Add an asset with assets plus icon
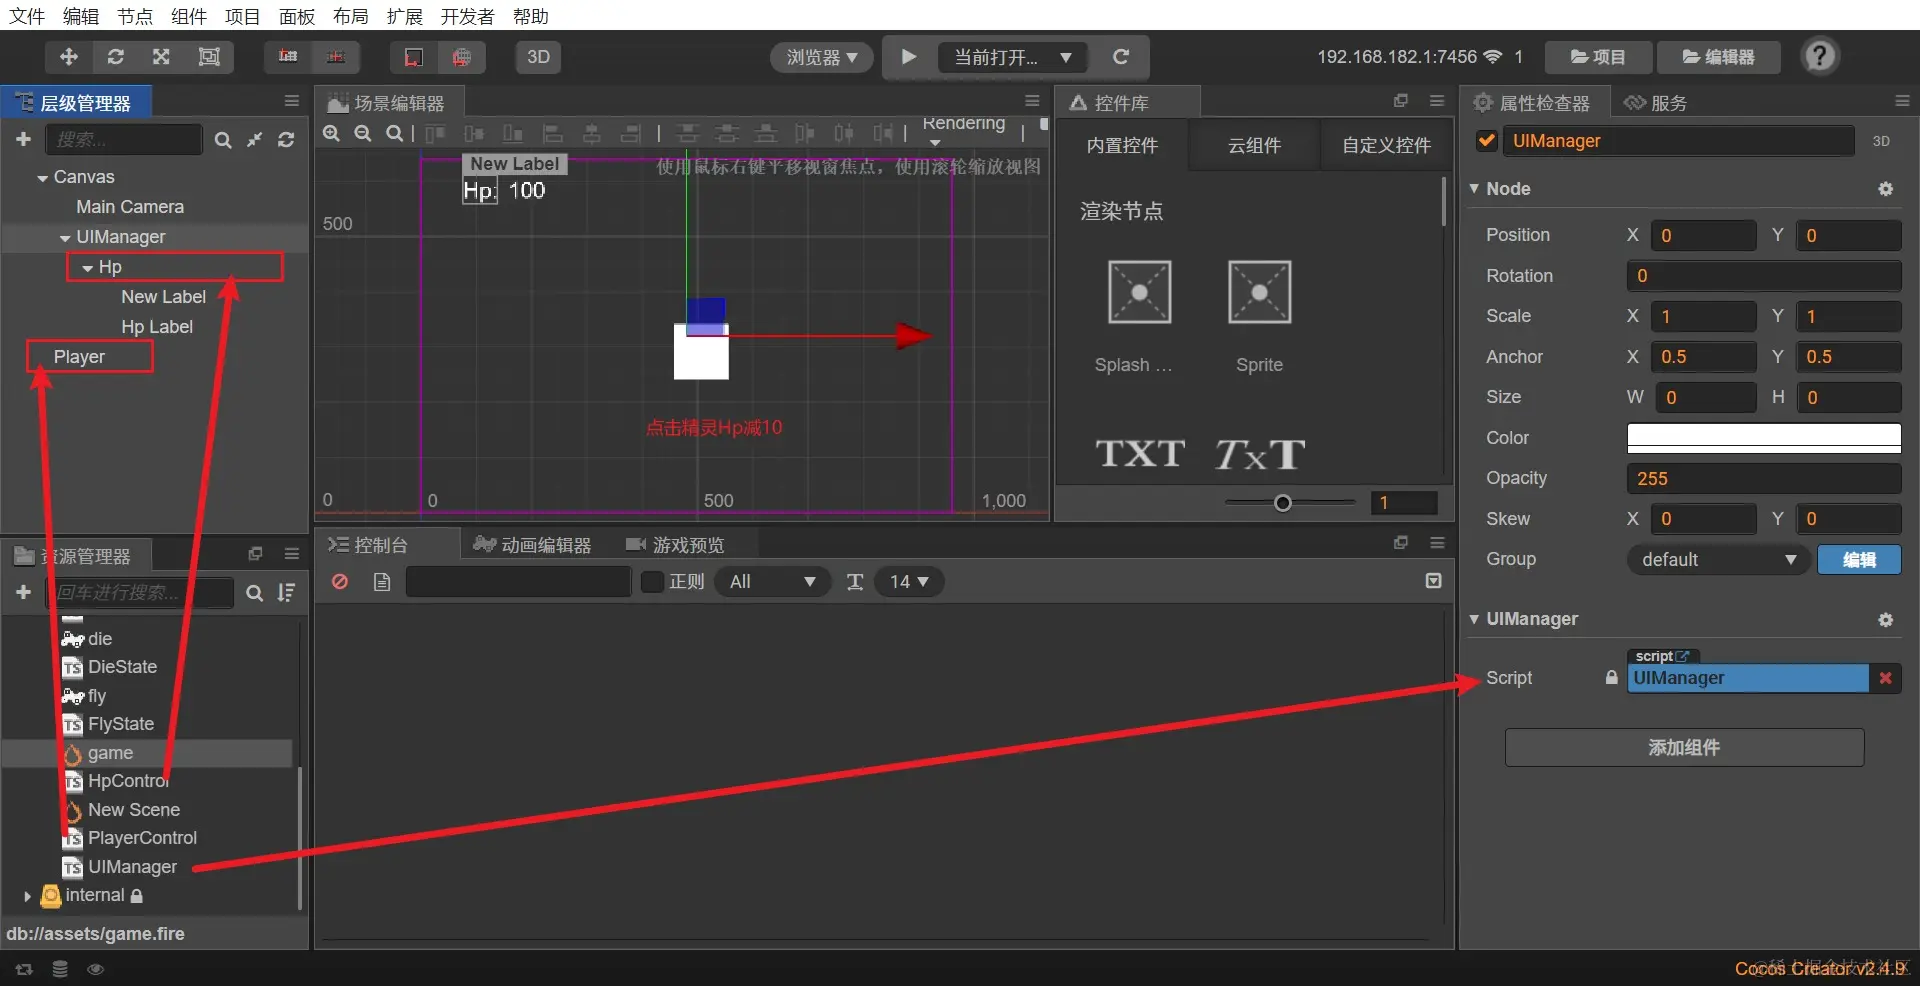 click(x=23, y=592)
